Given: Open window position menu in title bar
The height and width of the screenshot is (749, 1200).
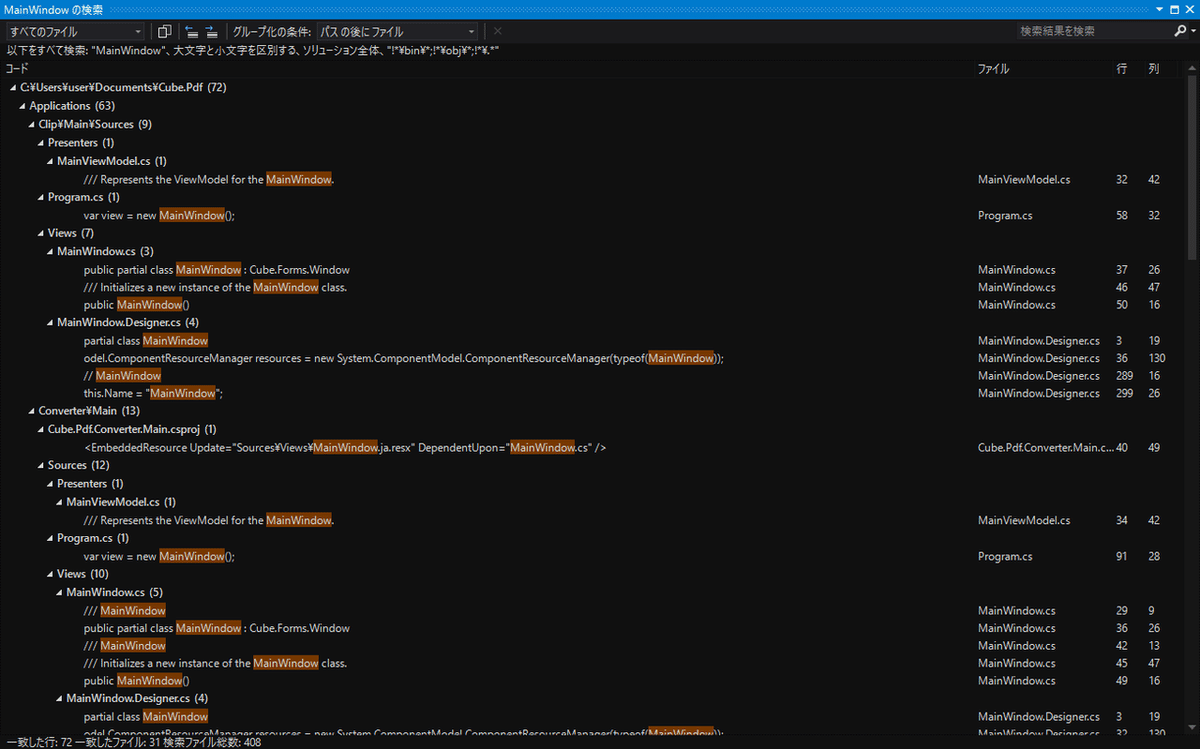Looking at the screenshot, I should (x=1159, y=9).
